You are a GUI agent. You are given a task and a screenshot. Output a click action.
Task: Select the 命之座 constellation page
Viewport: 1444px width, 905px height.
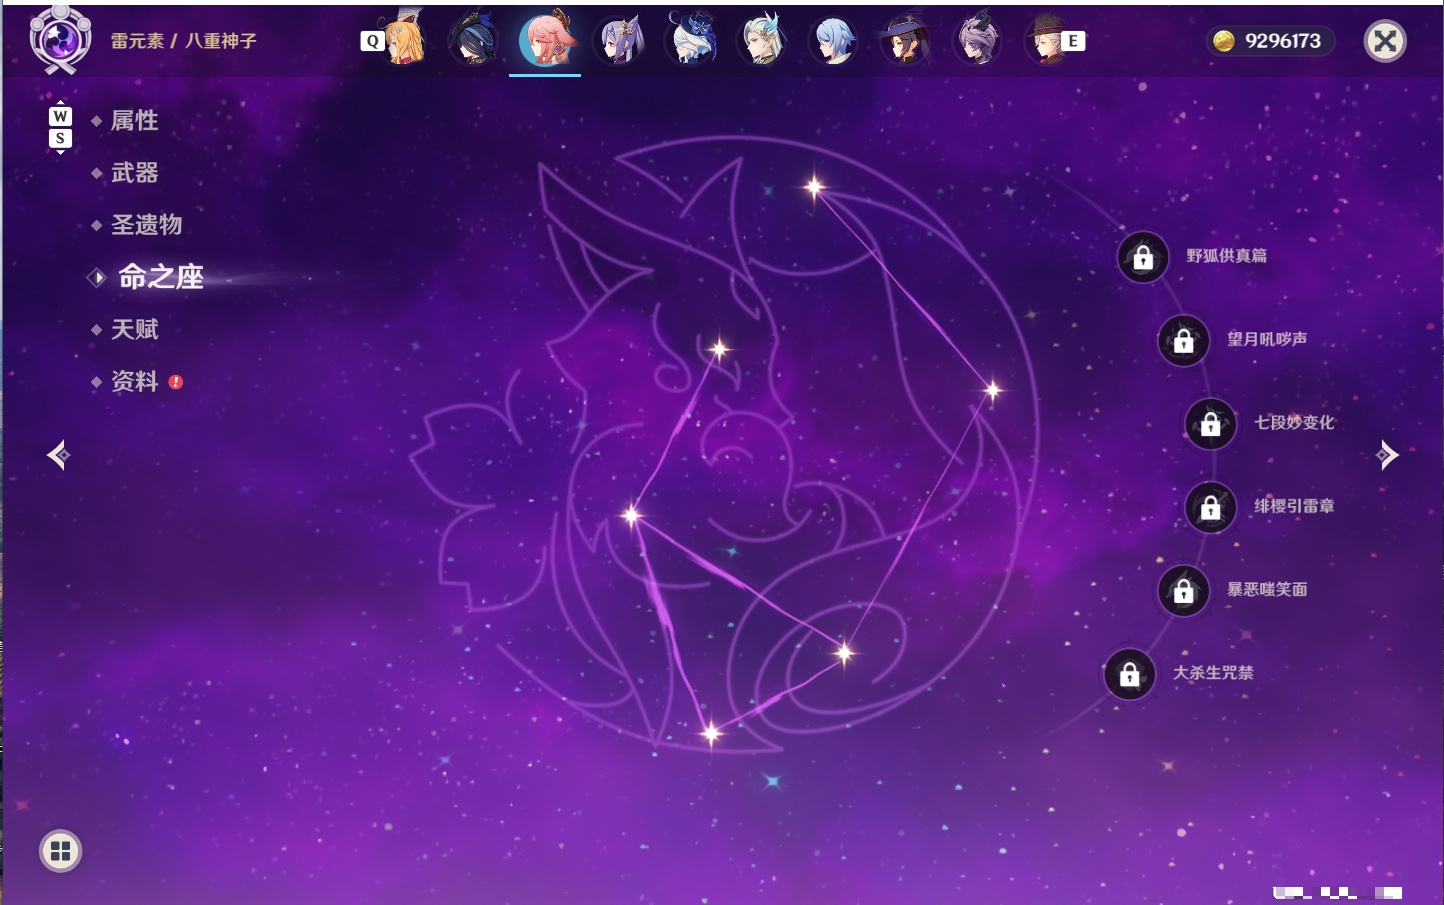(160, 277)
